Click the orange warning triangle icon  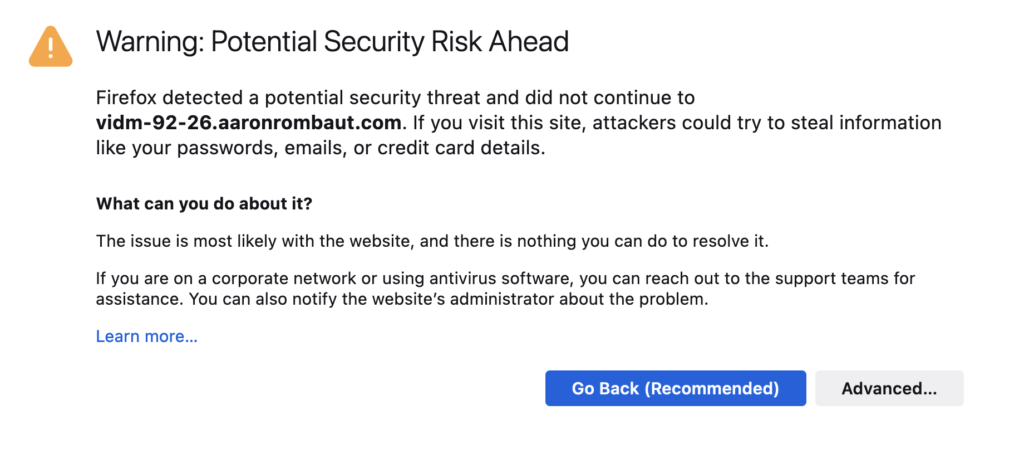(50, 46)
